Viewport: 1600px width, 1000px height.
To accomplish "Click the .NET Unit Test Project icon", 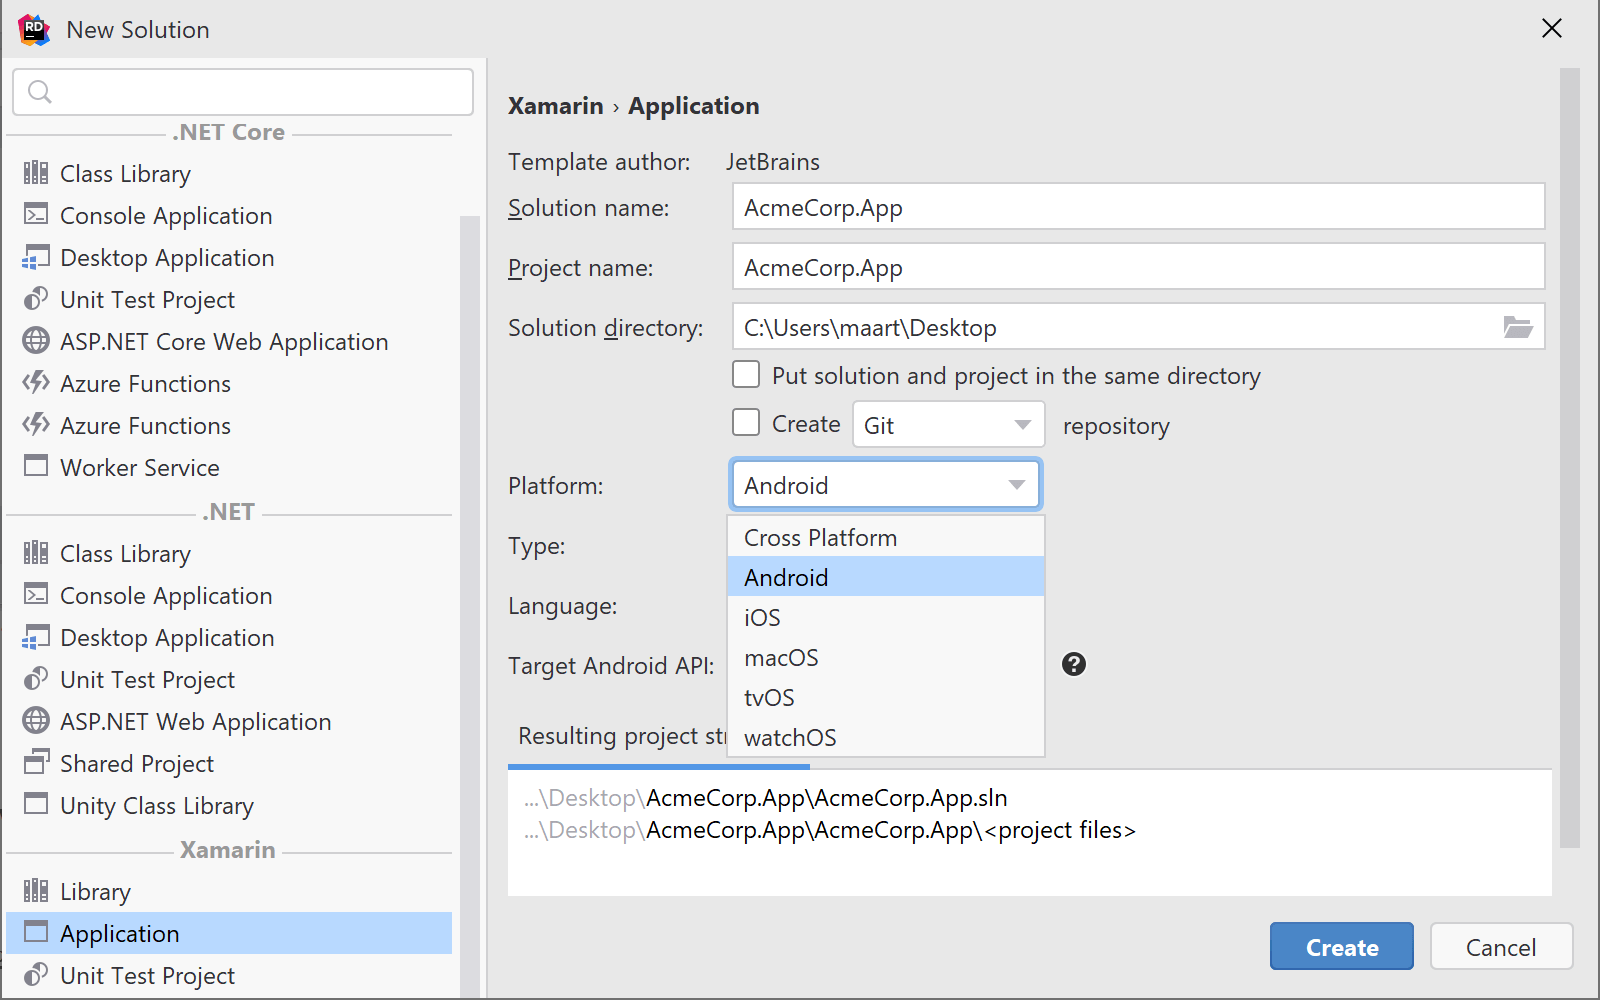I will point(36,679).
